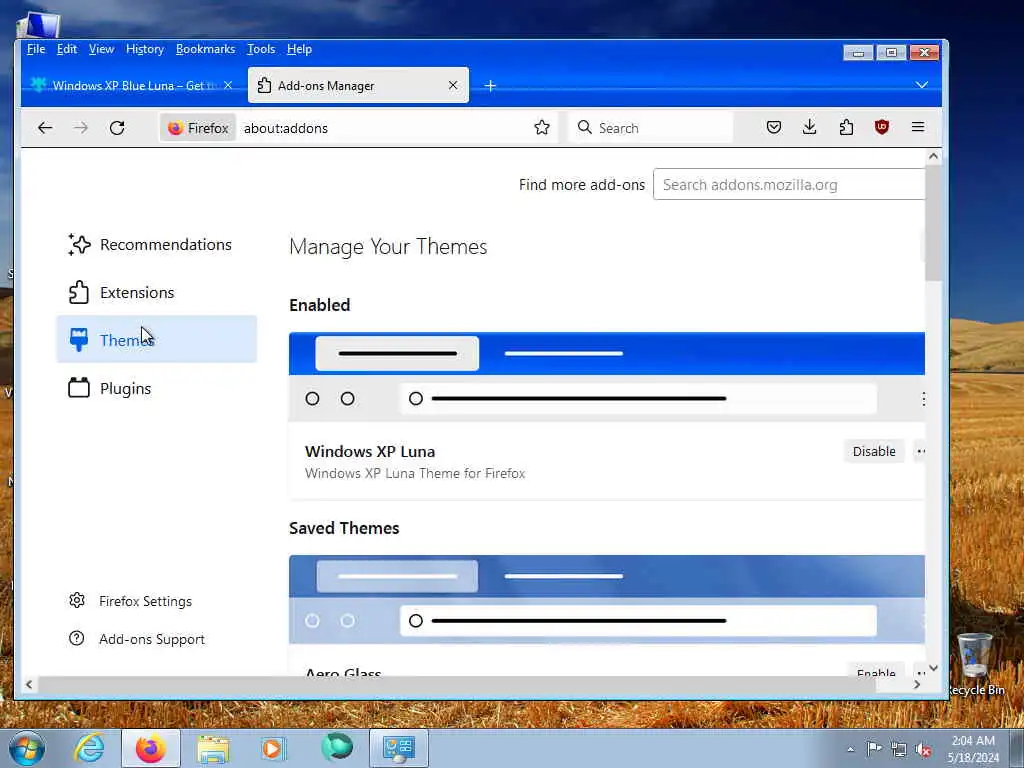Show hidden tray icons arrow

point(850,749)
